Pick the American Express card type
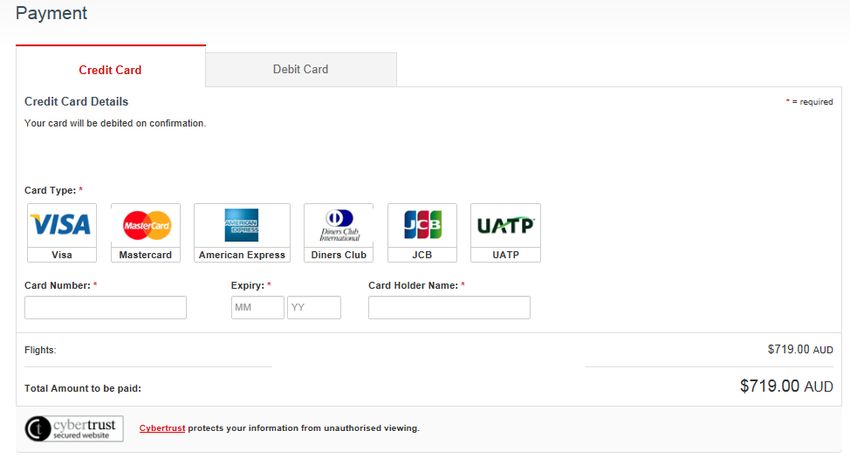The height and width of the screenshot is (458, 850). 242,233
